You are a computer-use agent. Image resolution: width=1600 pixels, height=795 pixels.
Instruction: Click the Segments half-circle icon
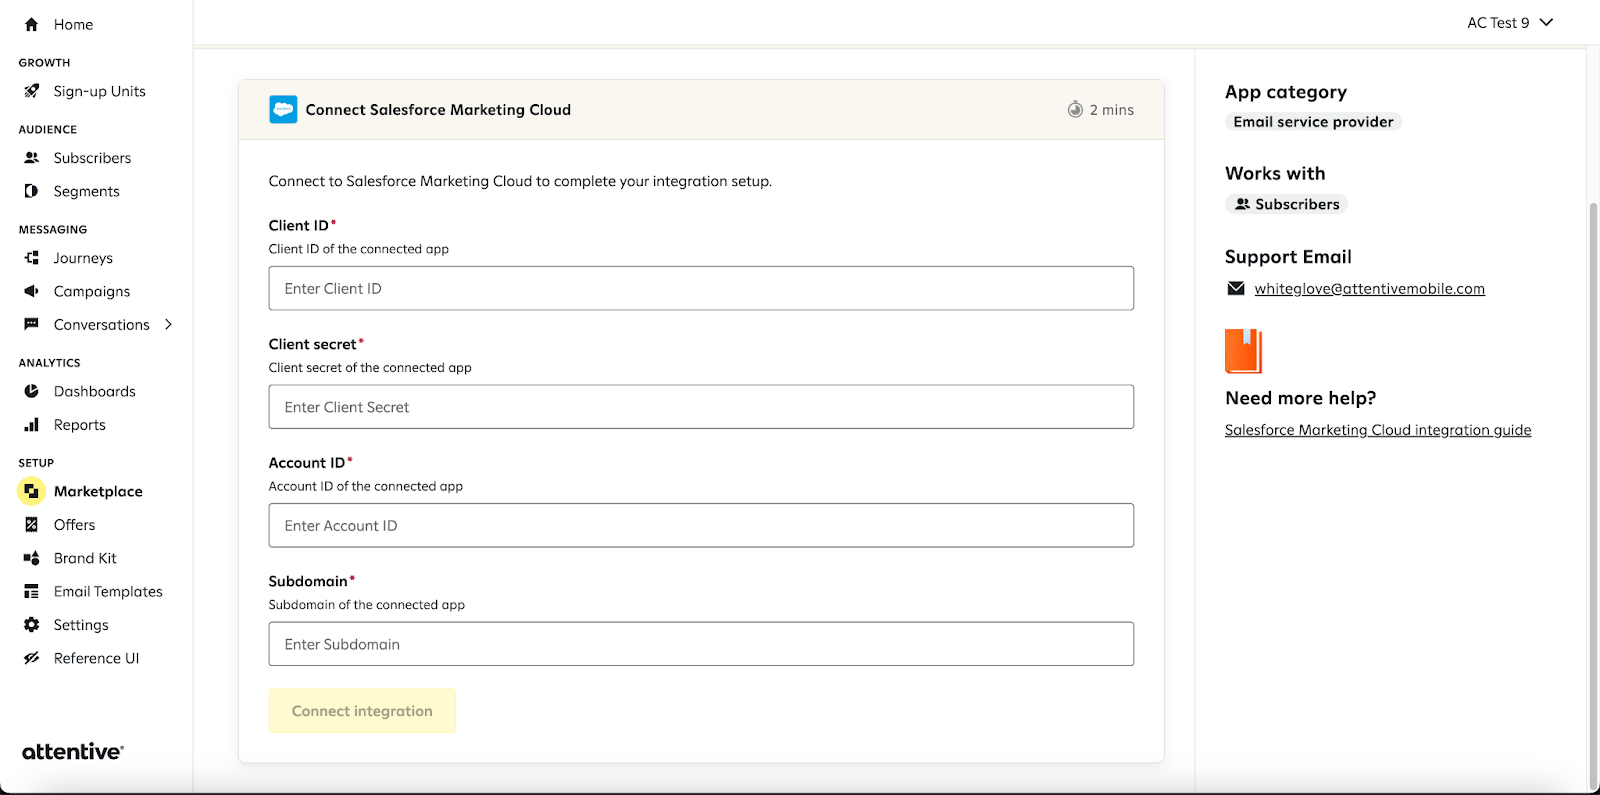32,191
